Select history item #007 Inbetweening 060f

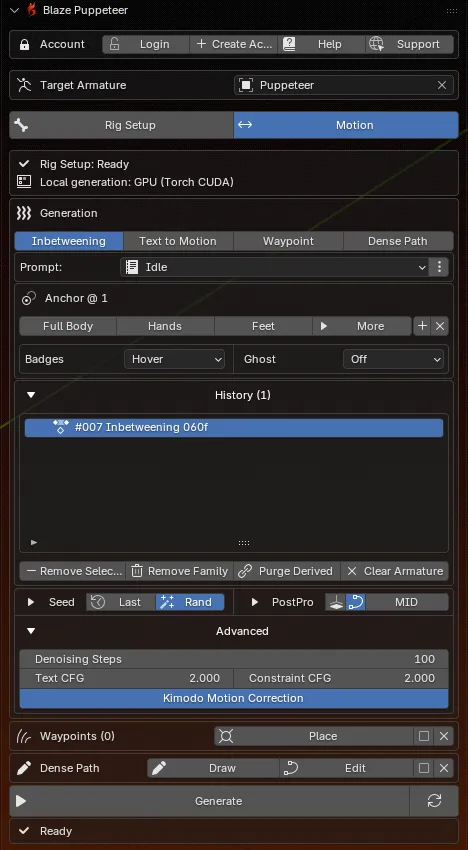(x=234, y=428)
